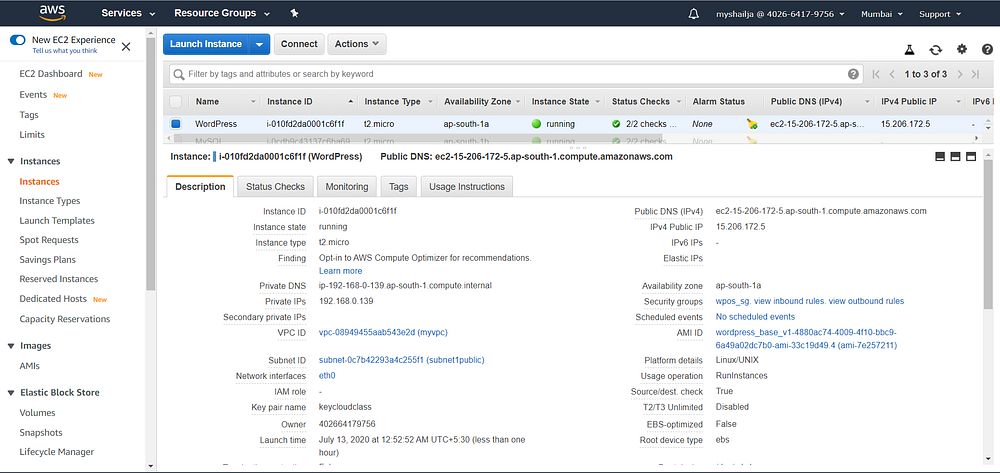Open Launch Templates in sidebar
The width and height of the screenshot is (1000, 473).
(x=57, y=221)
